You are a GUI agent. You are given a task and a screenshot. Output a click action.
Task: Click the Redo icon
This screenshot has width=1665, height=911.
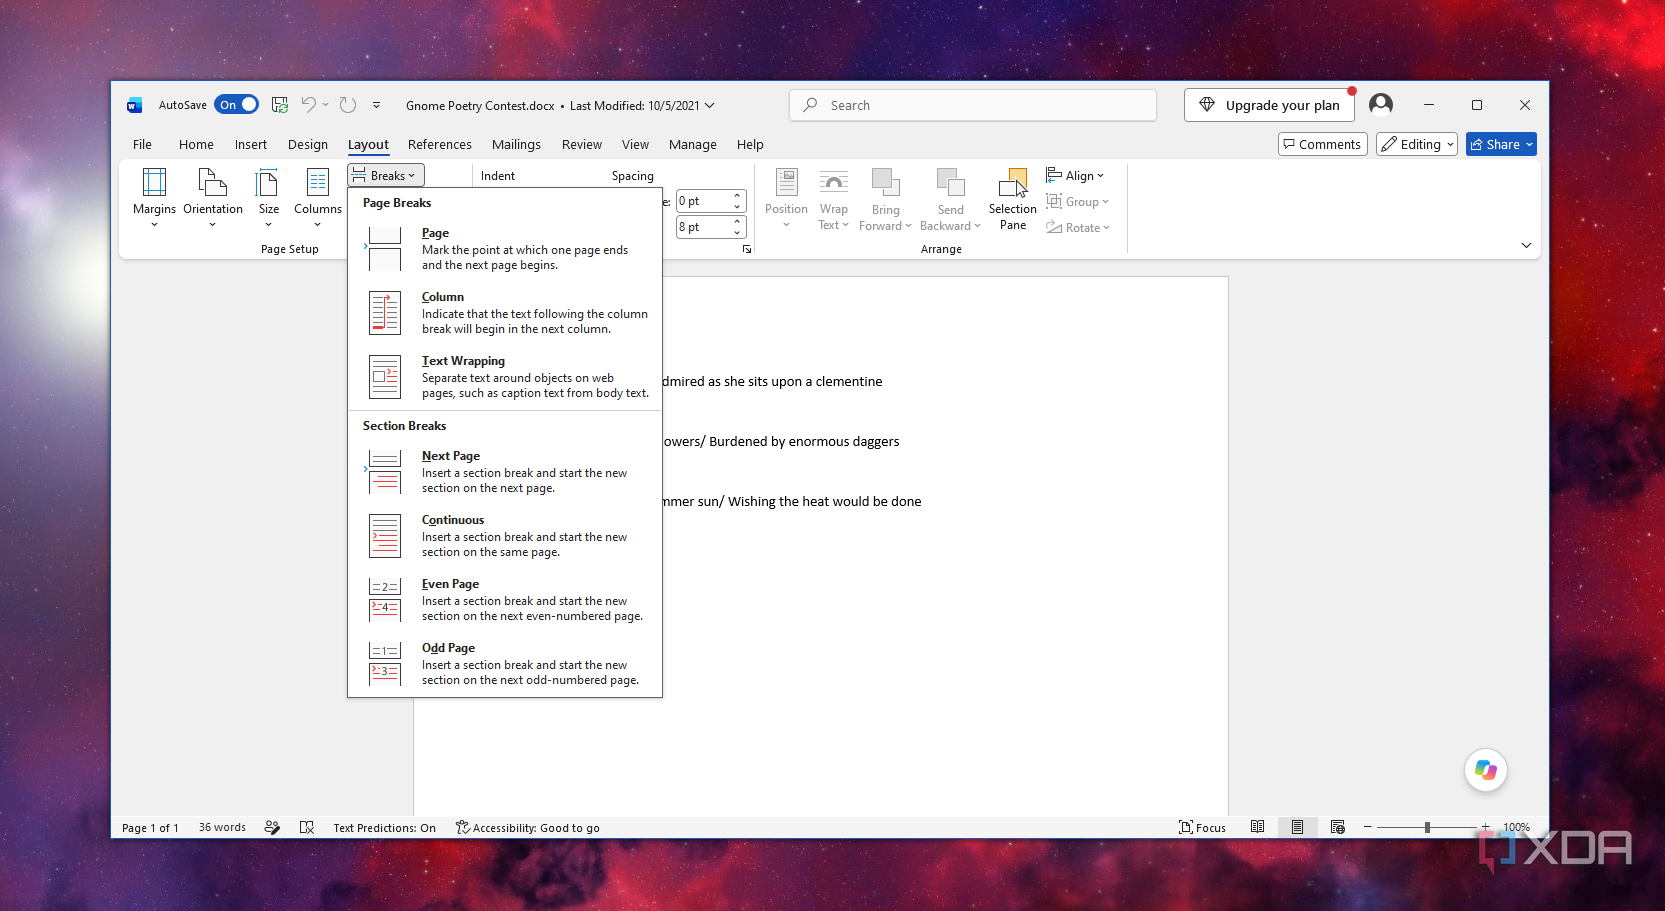[348, 105]
